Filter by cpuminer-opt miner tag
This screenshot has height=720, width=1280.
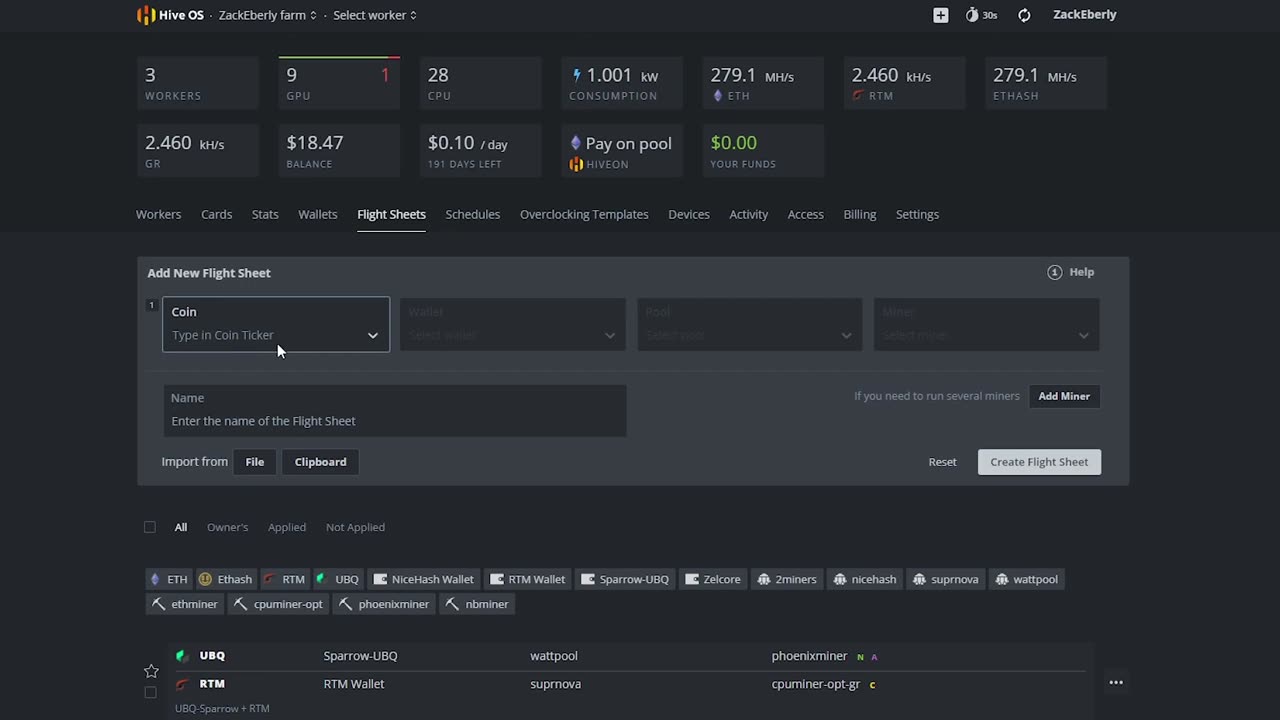(x=278, y=604)
